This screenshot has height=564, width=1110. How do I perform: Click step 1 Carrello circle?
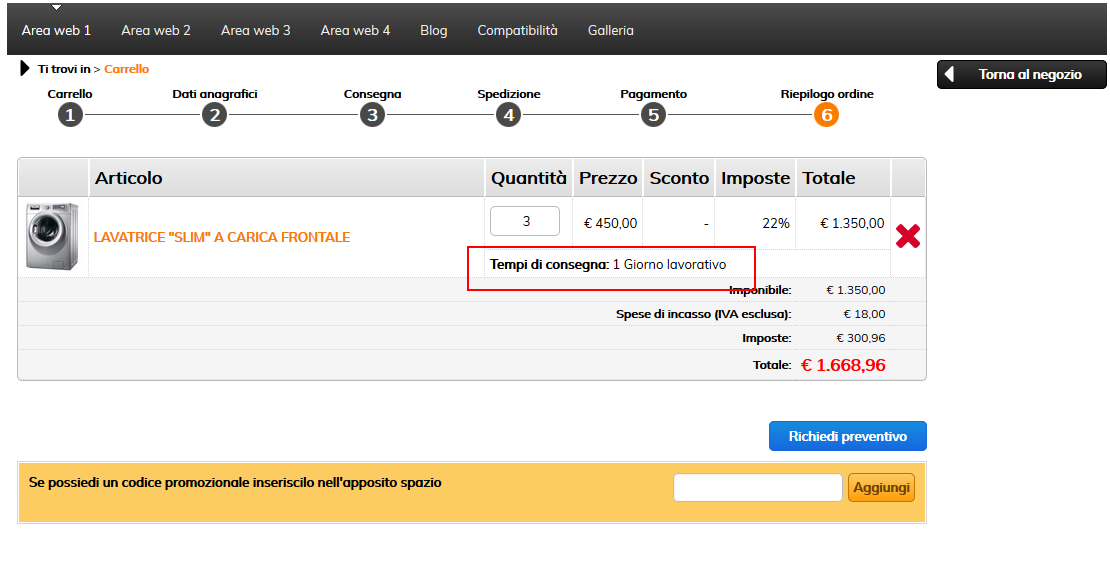[x=70, y=115]
